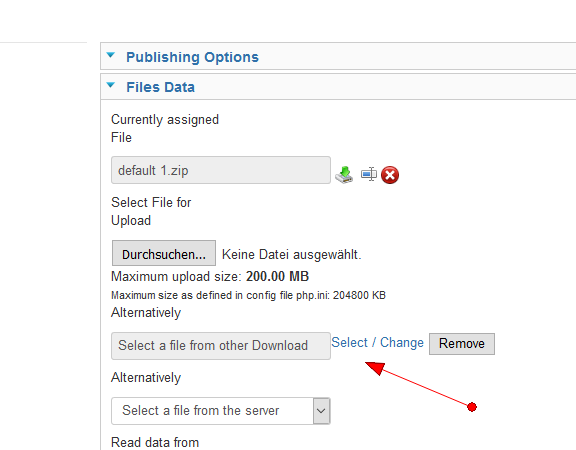Click the 'Currently assigned File' label

point(165,129)
